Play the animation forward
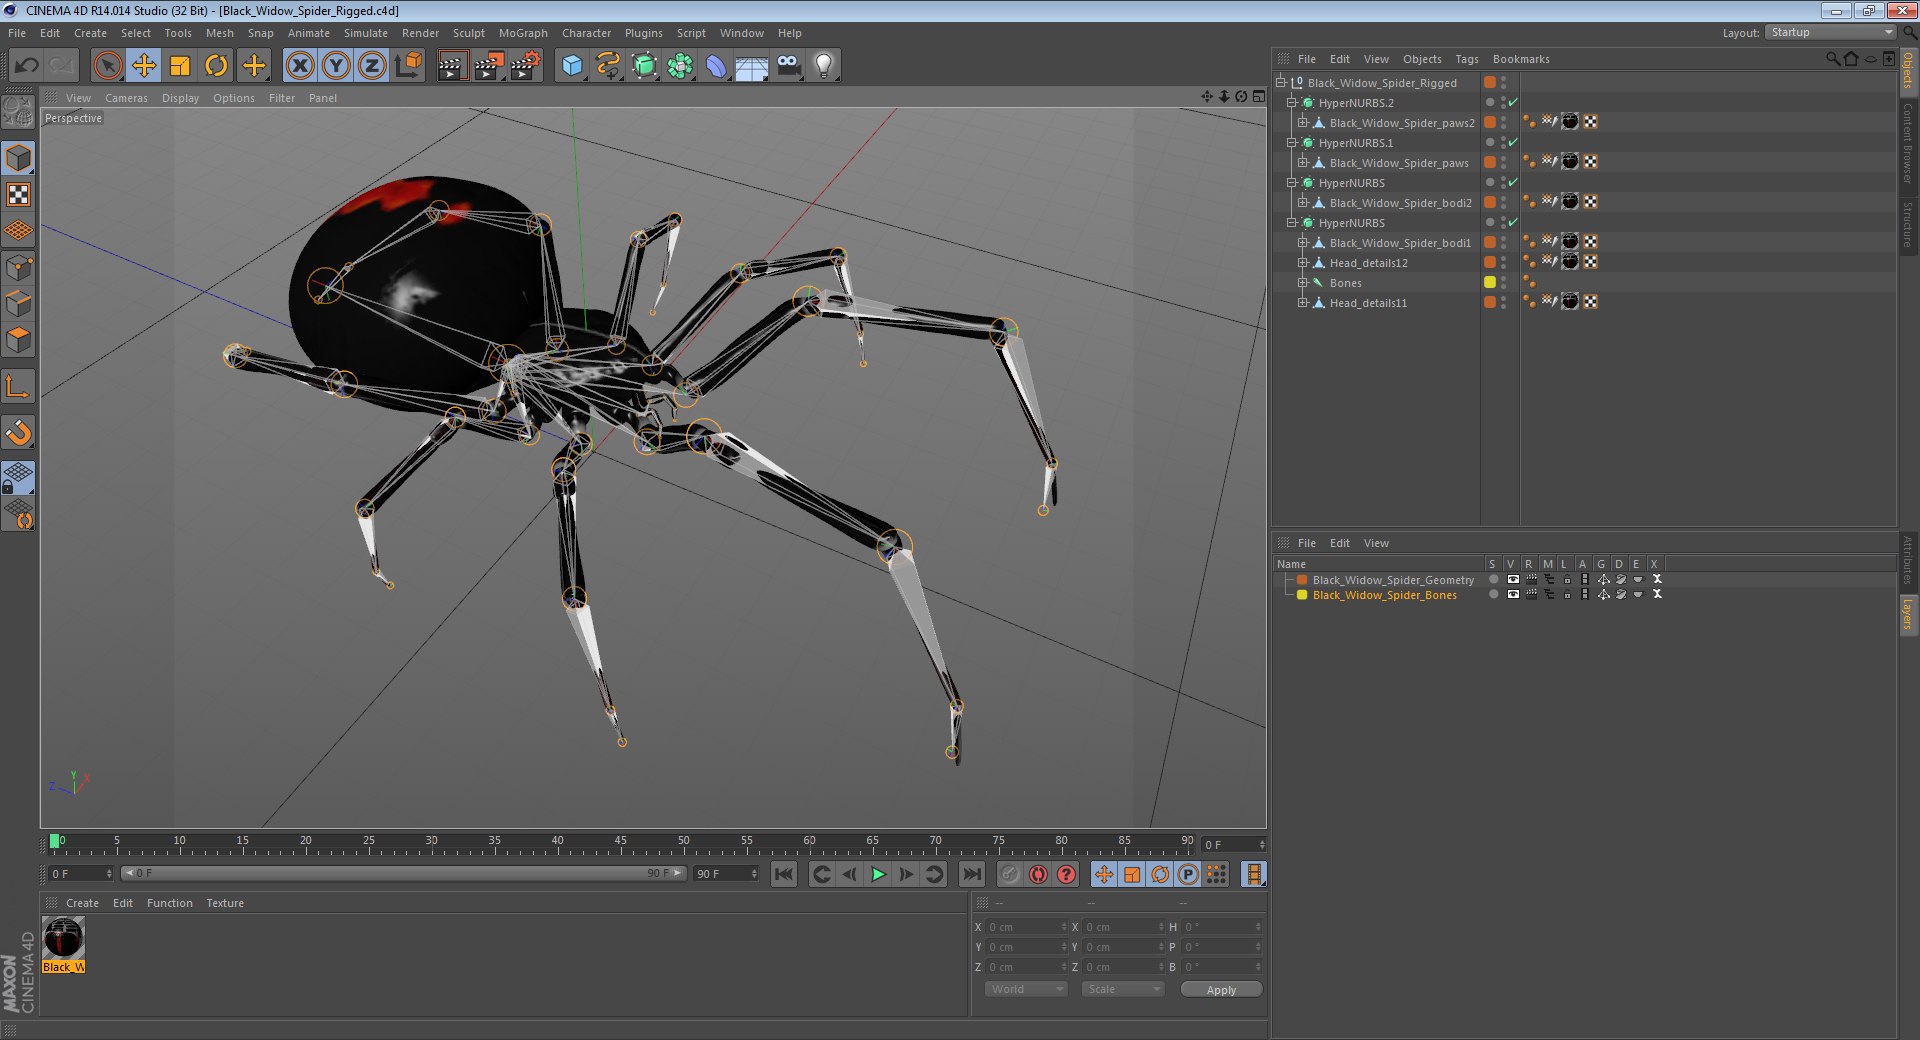Image resolution: width=1920 pixels, height=1040 pixels. click(878, 875)
